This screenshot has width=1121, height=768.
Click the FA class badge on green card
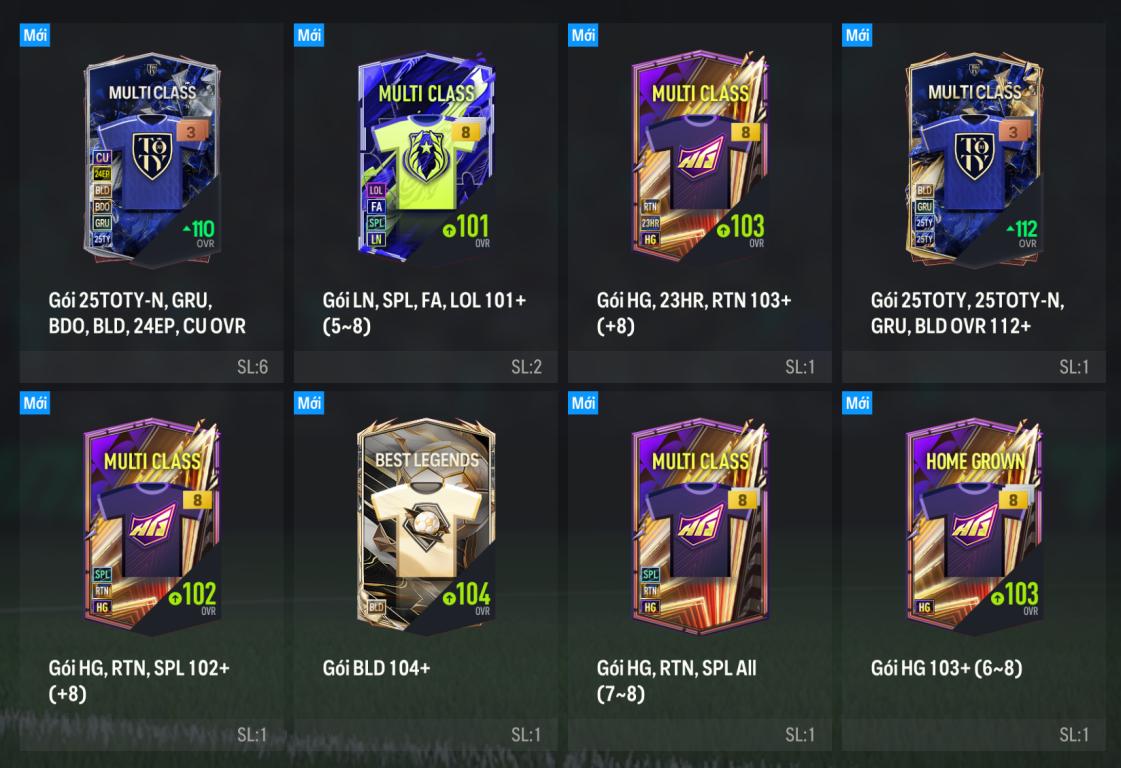click(x=376, y=207)
